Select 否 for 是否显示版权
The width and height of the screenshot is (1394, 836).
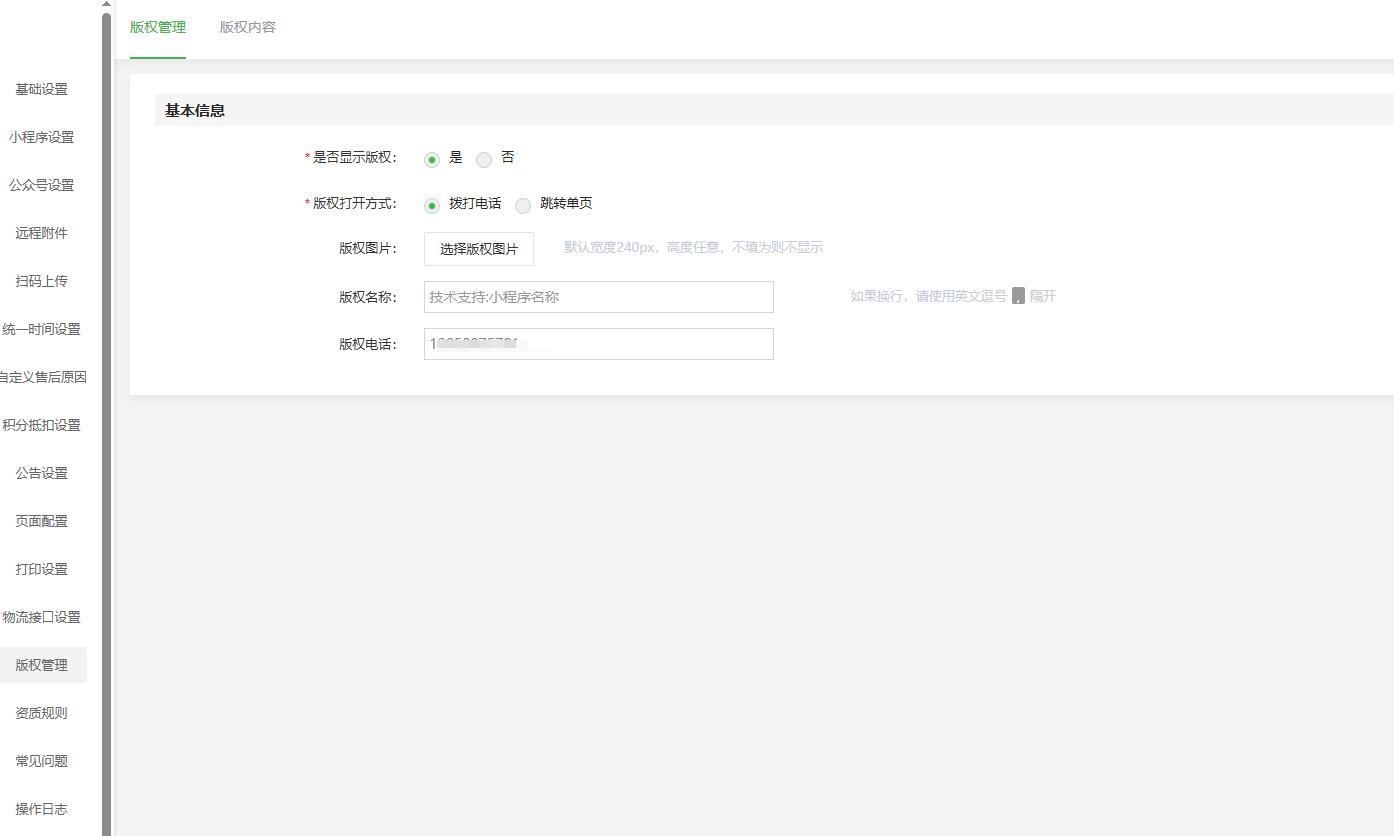[x=484, y=159]
